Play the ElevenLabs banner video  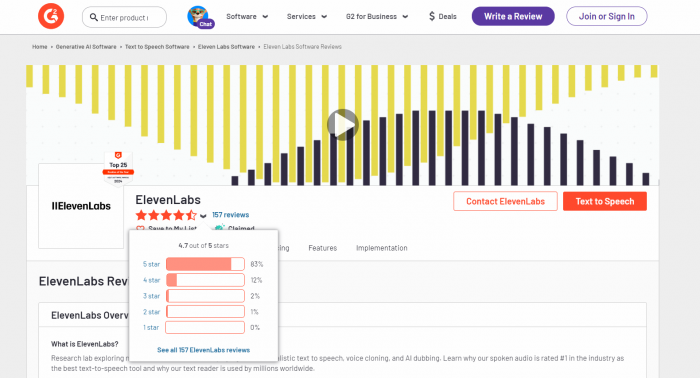point(342,125)
